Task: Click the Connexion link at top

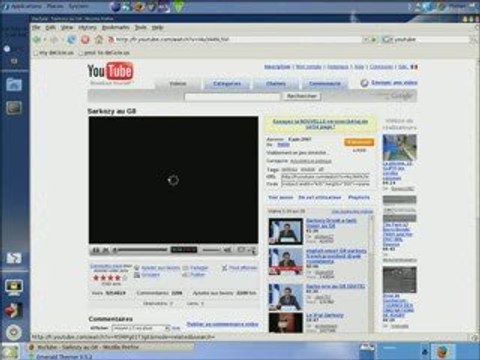Action: pyautogui.click(x=381, y=67)
